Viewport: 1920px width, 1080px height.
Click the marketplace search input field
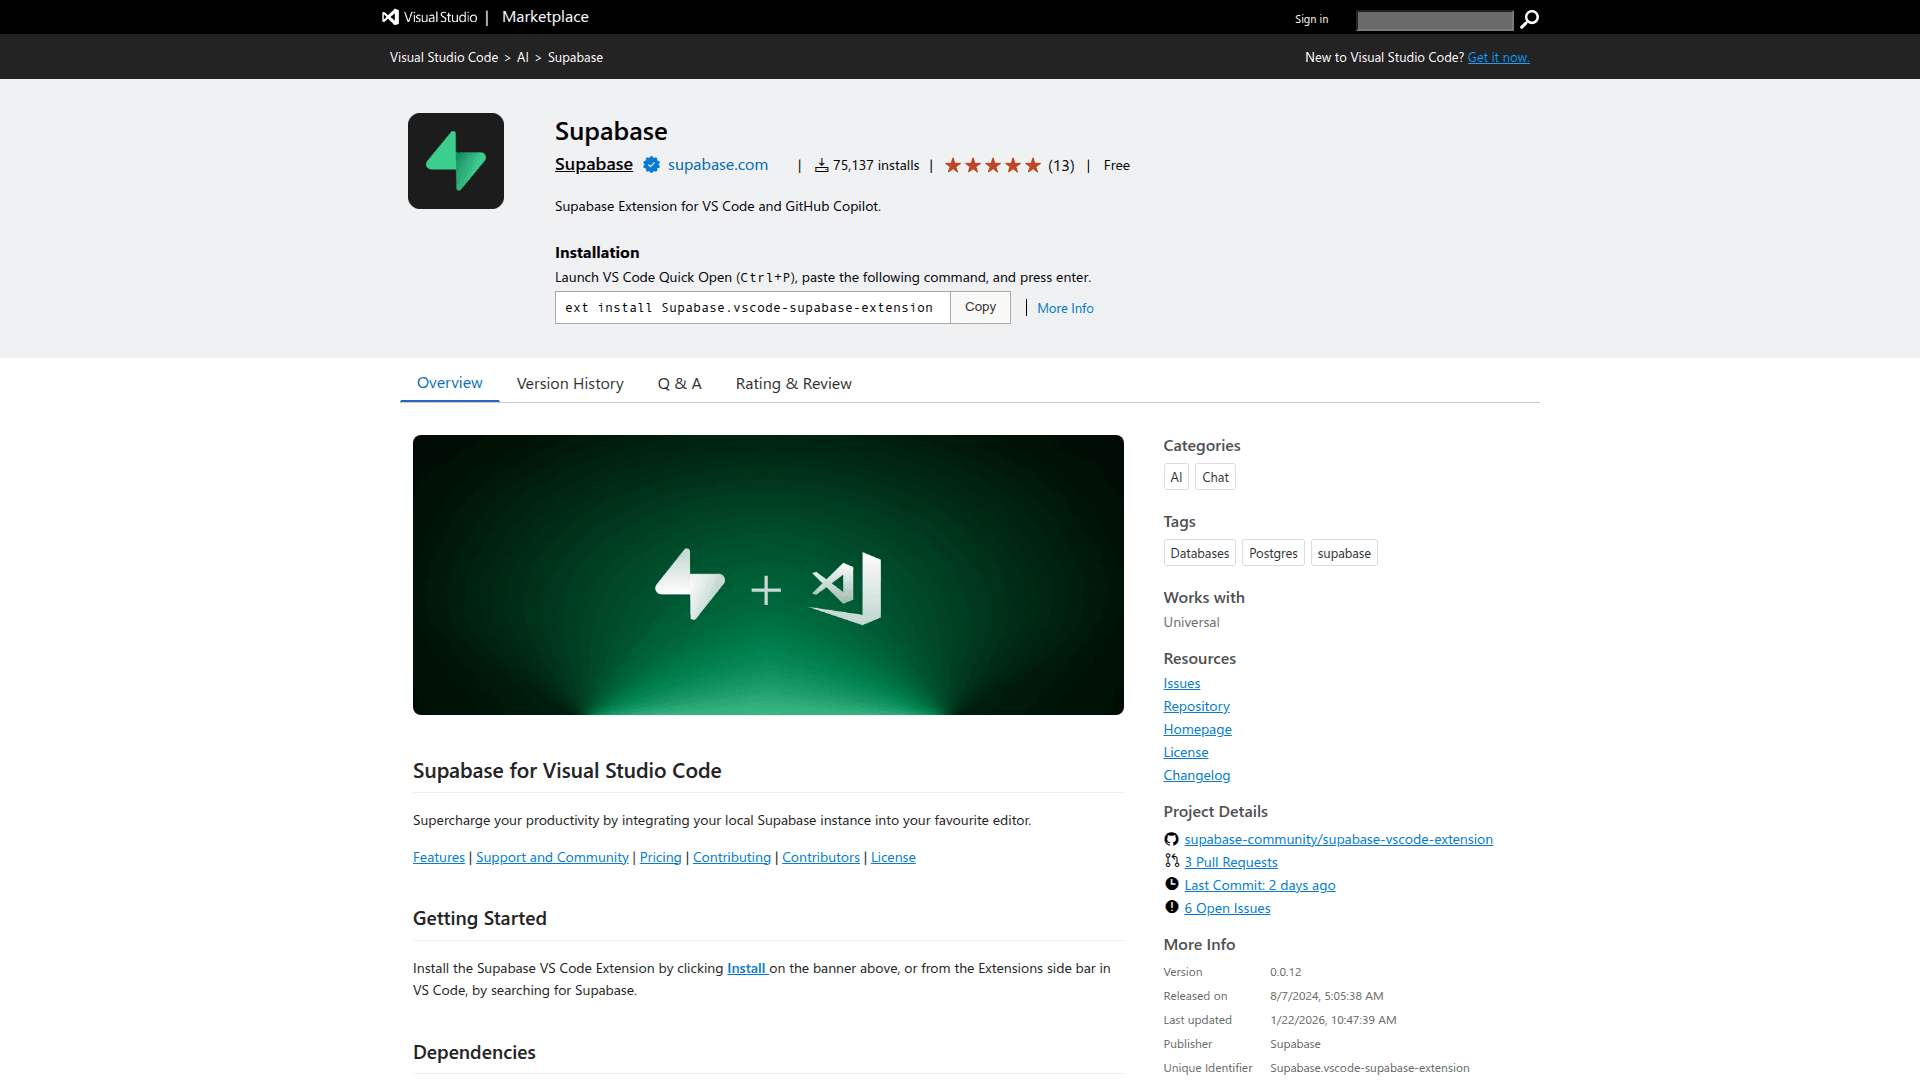[1435, 20]
